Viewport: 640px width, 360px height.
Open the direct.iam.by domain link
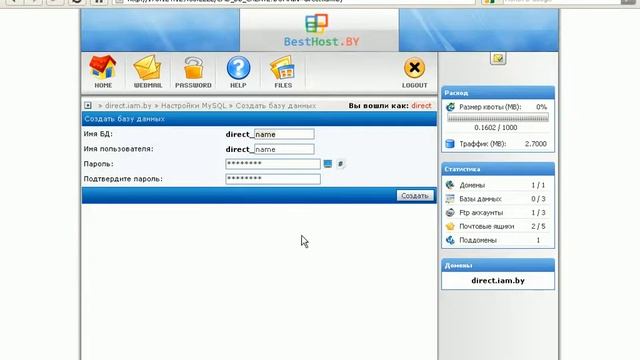[498, 280]
